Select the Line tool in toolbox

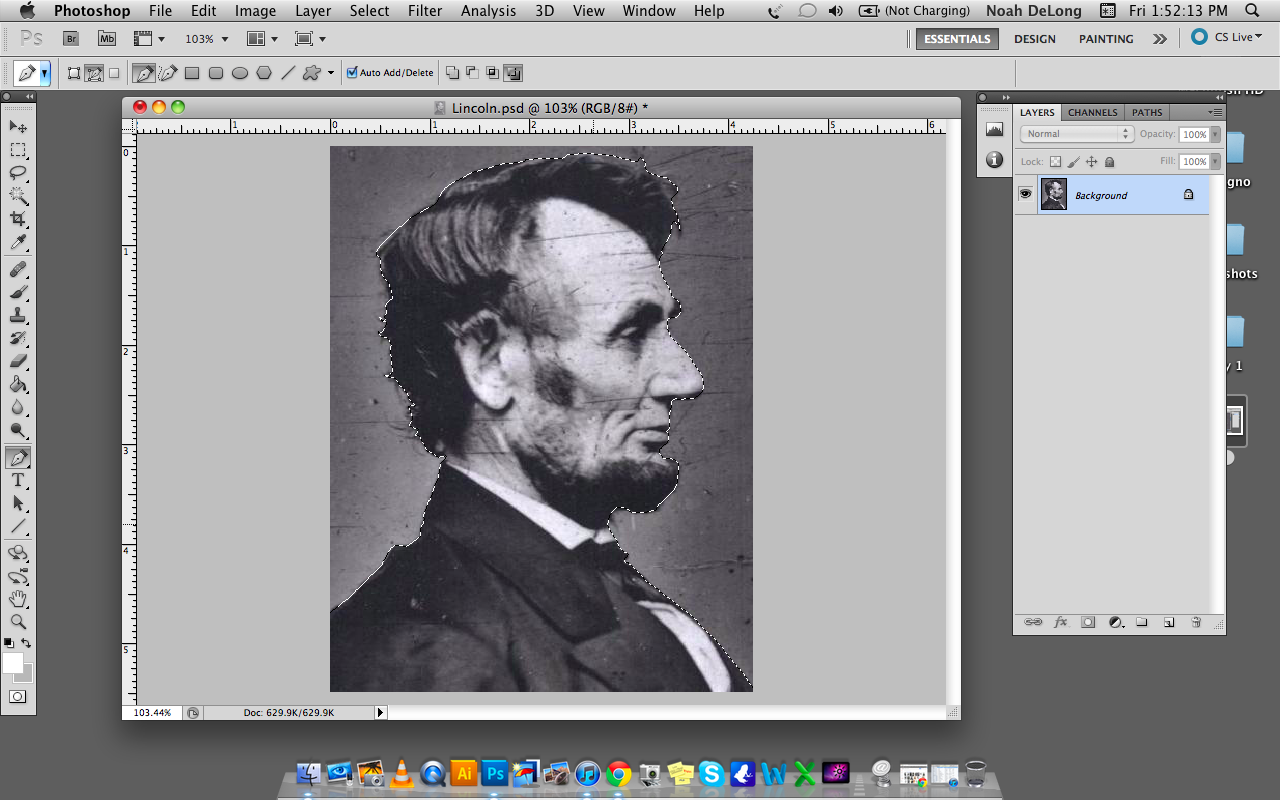coord(18,527)
